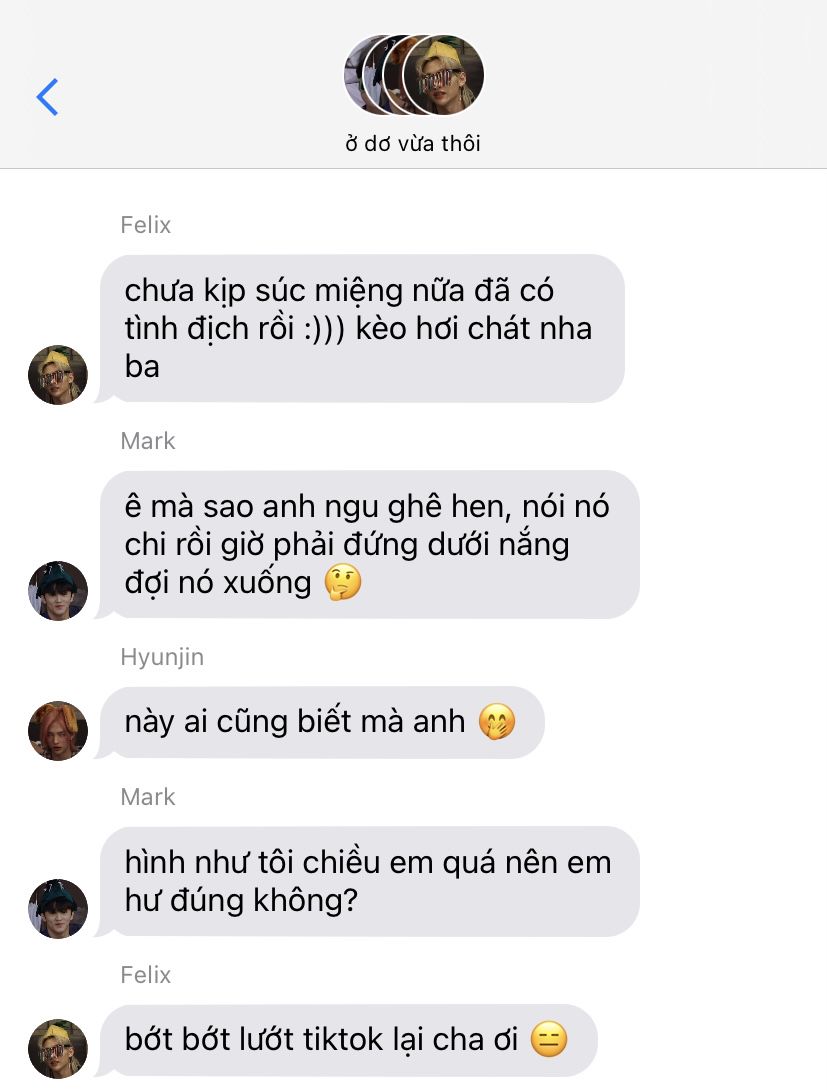This screenshot has width=827, height=1091.
Task: Tap Felix's avatar beside tiktok message
Action: pos(58,1049)
